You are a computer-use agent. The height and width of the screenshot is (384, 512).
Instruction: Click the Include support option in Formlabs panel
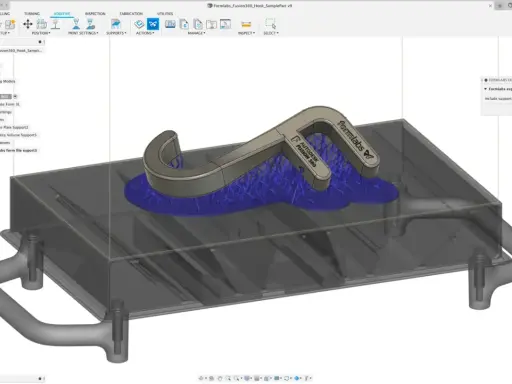pyautogui.click(x=498, y=99)
